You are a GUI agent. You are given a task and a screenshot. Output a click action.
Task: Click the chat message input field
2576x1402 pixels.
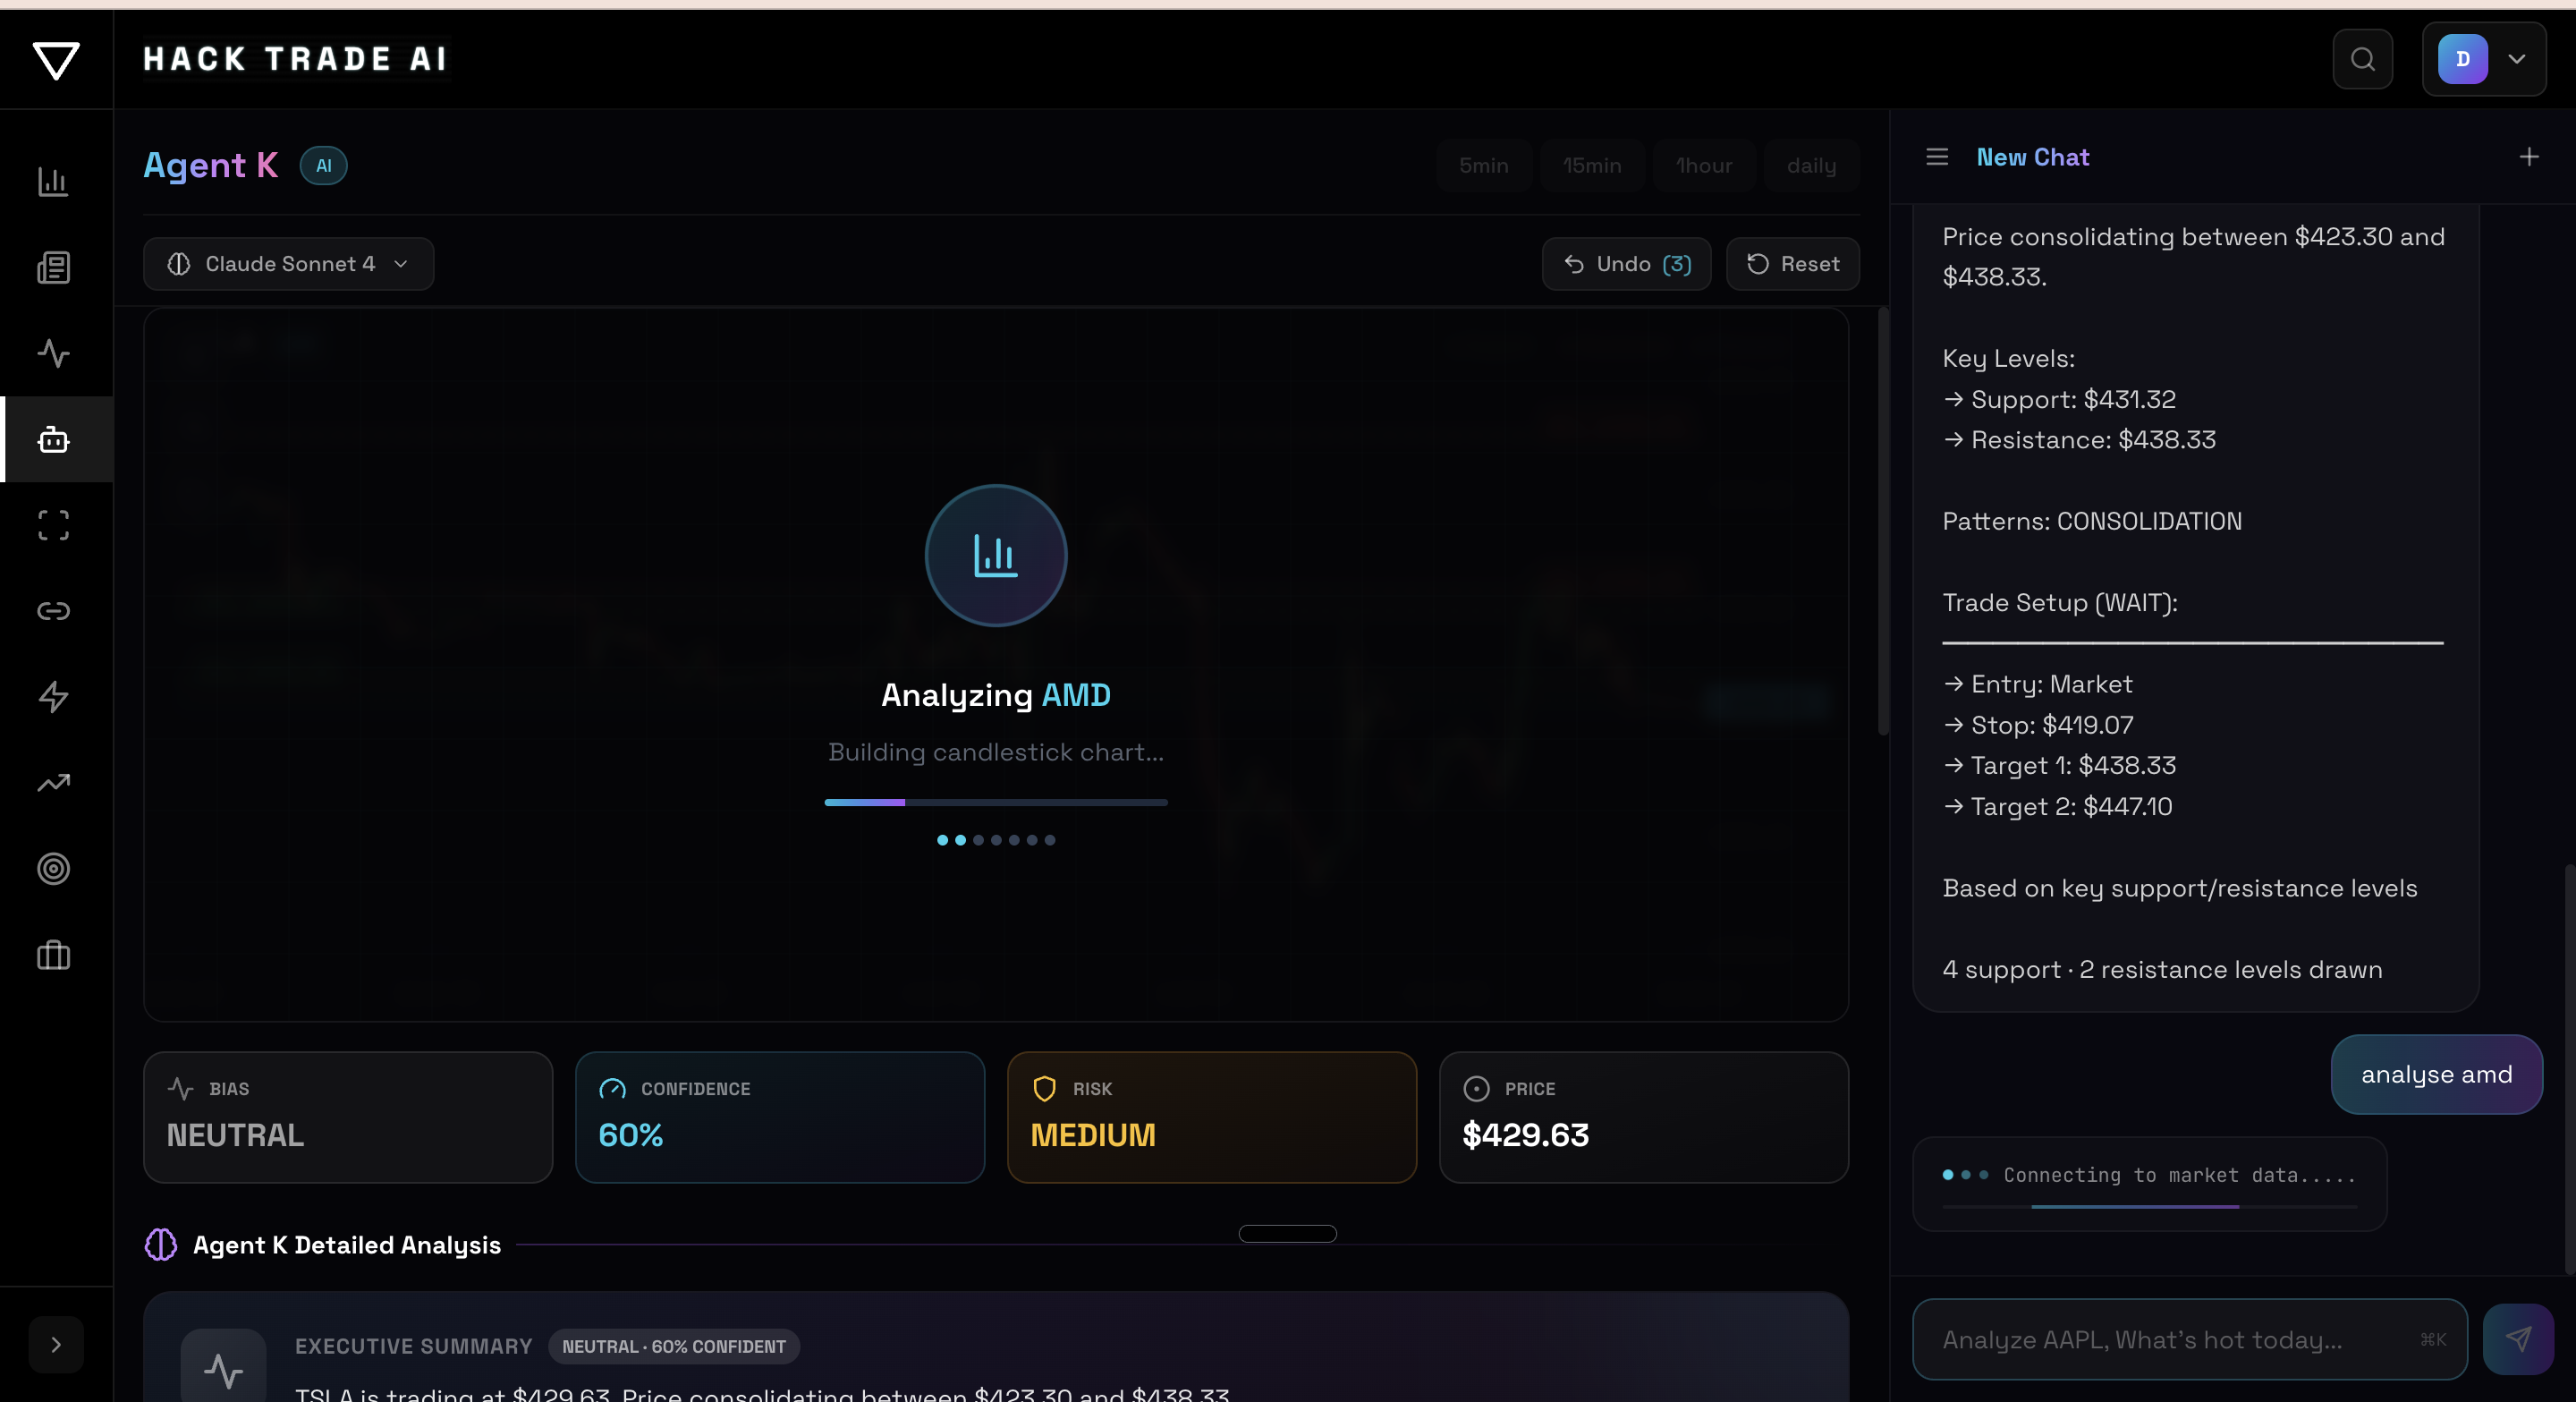pyautogui.click(x=2170, y=1339)
